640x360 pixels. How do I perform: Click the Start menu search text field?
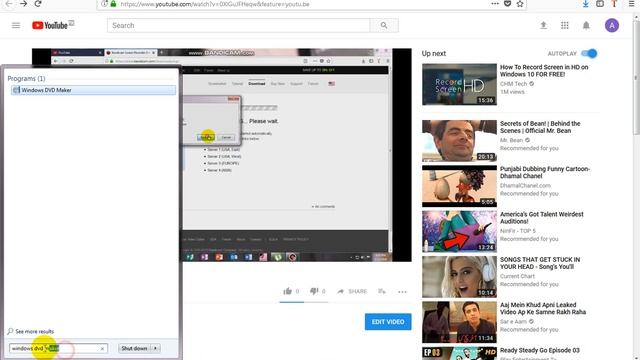pos(58,348)
